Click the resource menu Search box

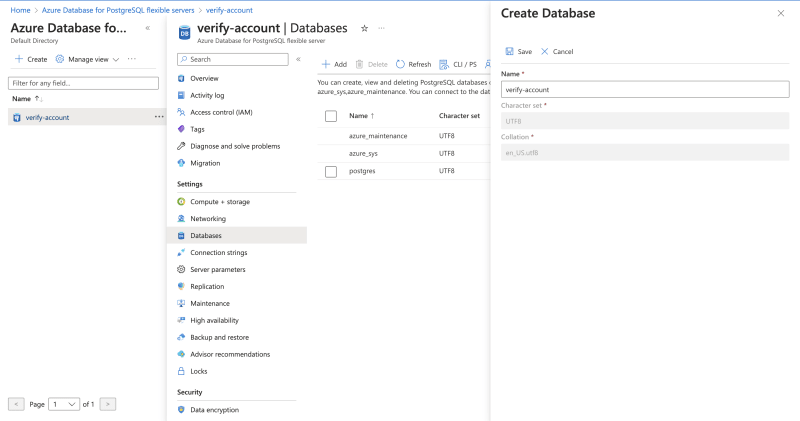(x=233, y=59)
